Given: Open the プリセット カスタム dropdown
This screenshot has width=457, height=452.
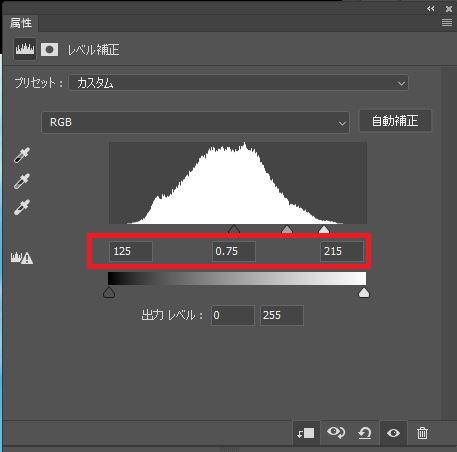Looking at the screenshot, I should point(239,83).
